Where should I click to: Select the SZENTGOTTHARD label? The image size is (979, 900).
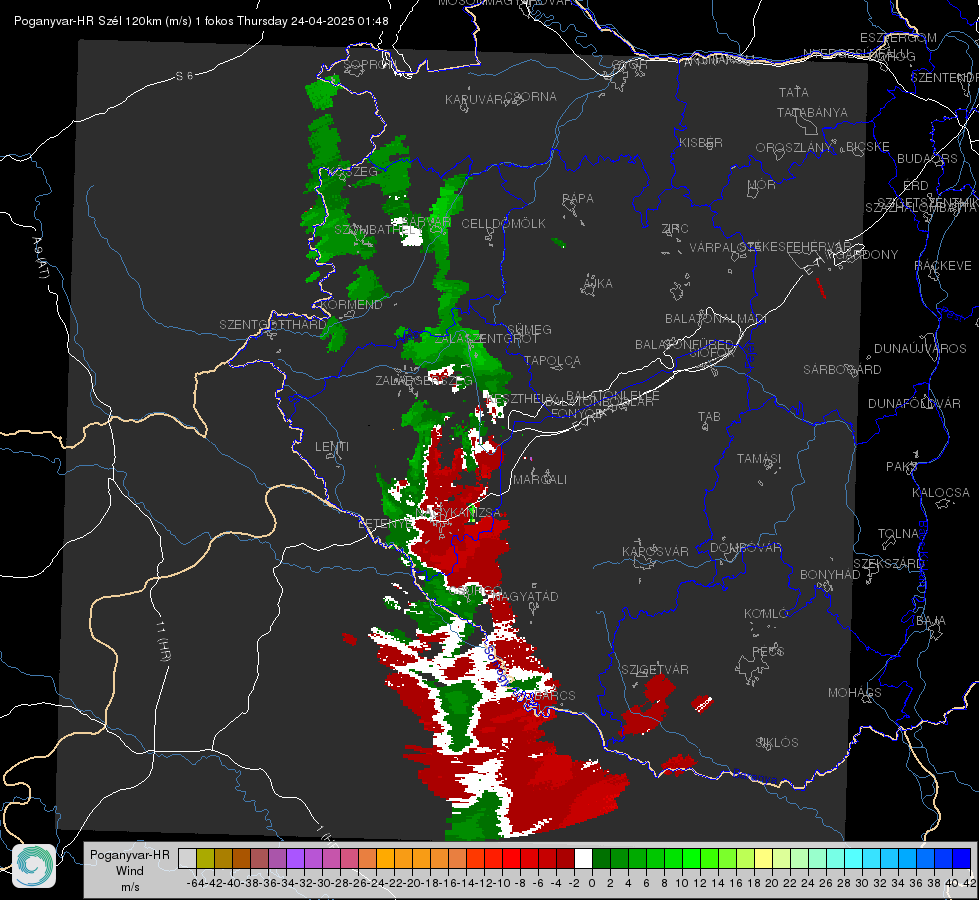(272, 325)
